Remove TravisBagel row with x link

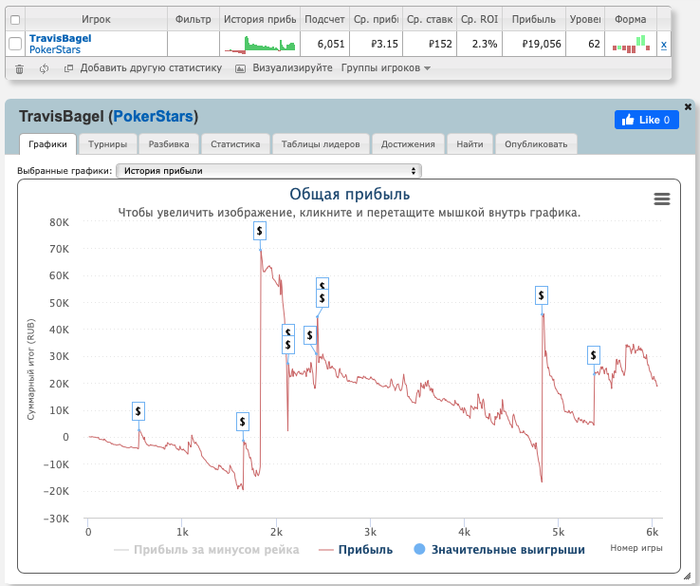pos(663,44)
